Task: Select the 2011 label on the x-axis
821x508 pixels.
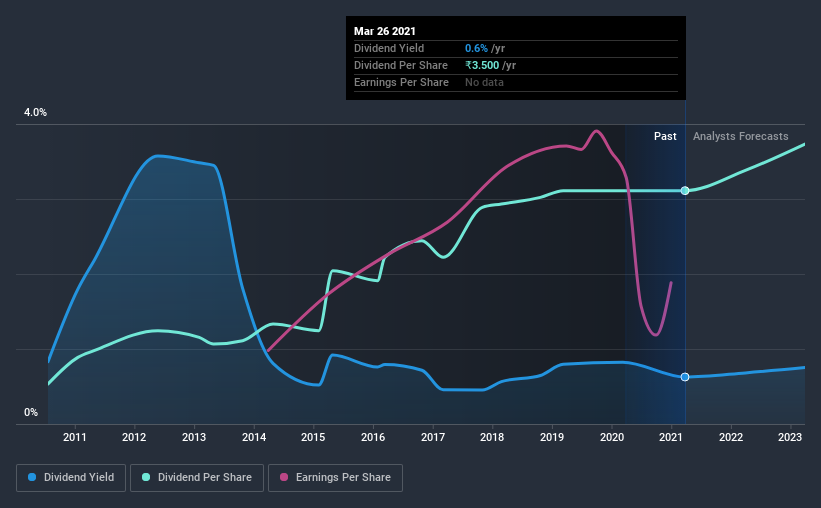Action: point(75,437)
